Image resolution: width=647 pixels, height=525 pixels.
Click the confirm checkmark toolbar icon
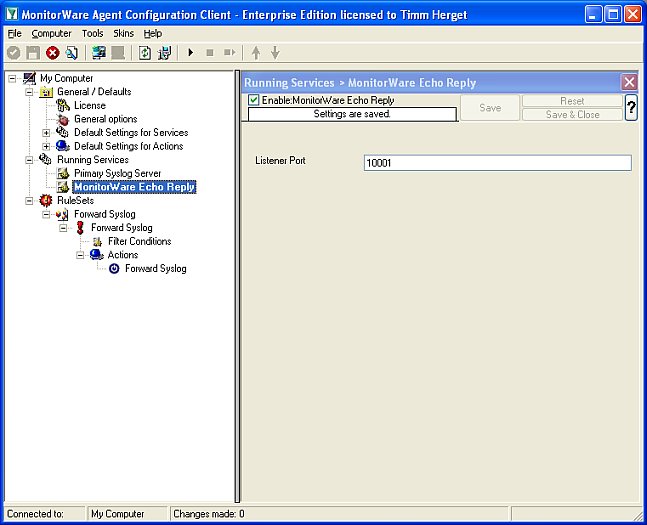pos(14,53)
